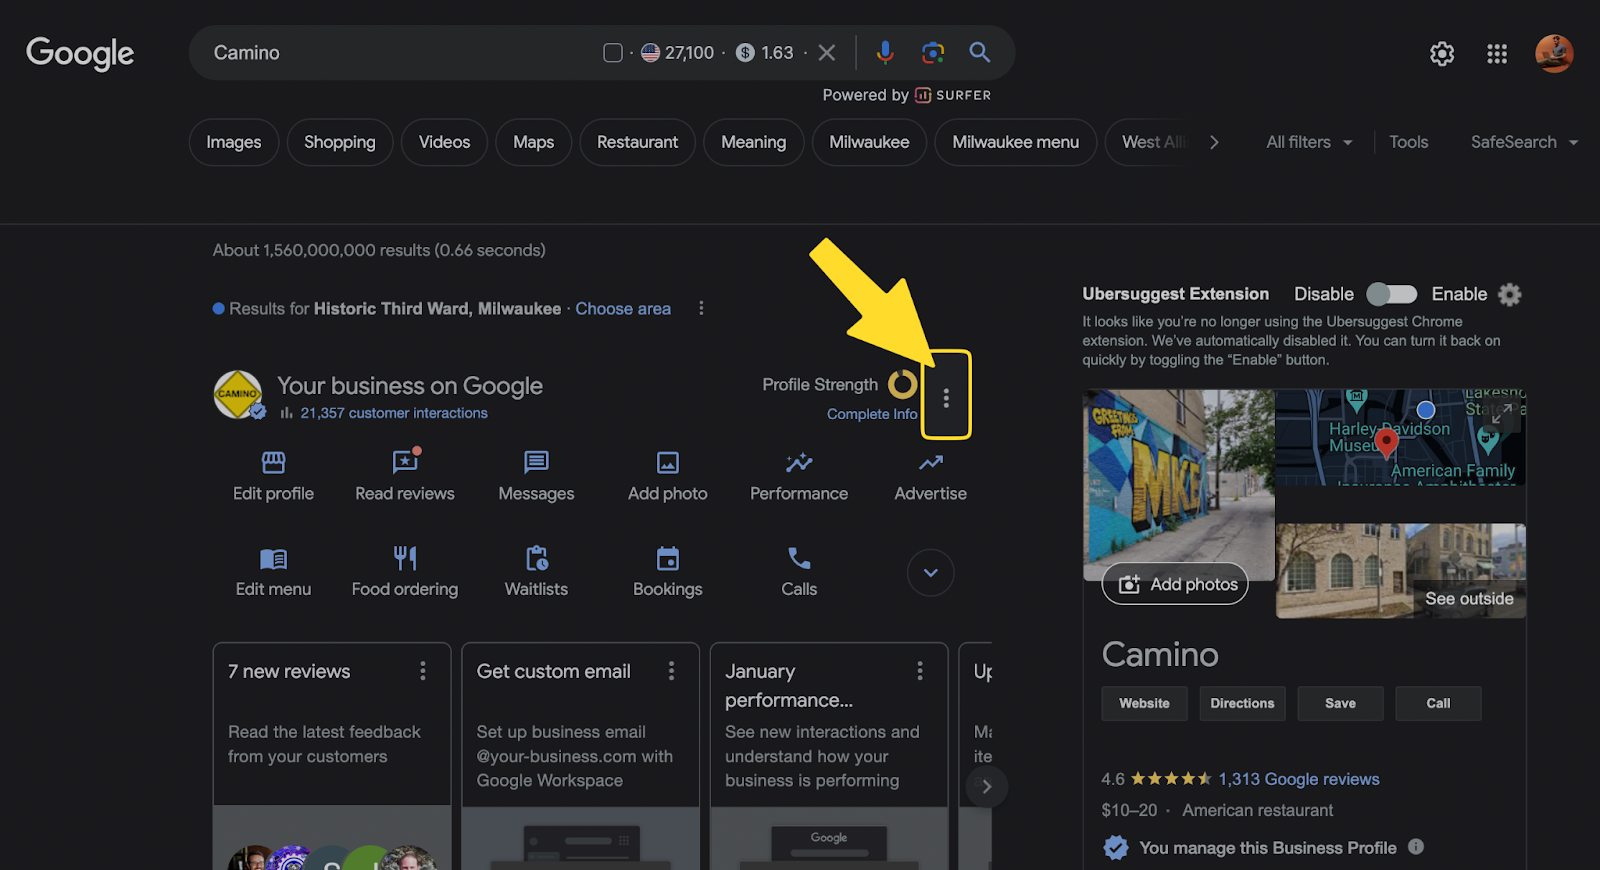Show next suggestion cards arrow
1600x870 pixels.
pos(986,786)
